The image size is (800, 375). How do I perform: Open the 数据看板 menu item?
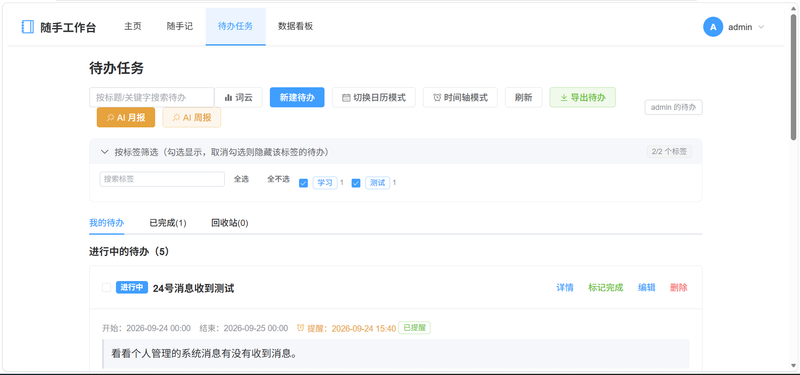click(x=295, y=27)
